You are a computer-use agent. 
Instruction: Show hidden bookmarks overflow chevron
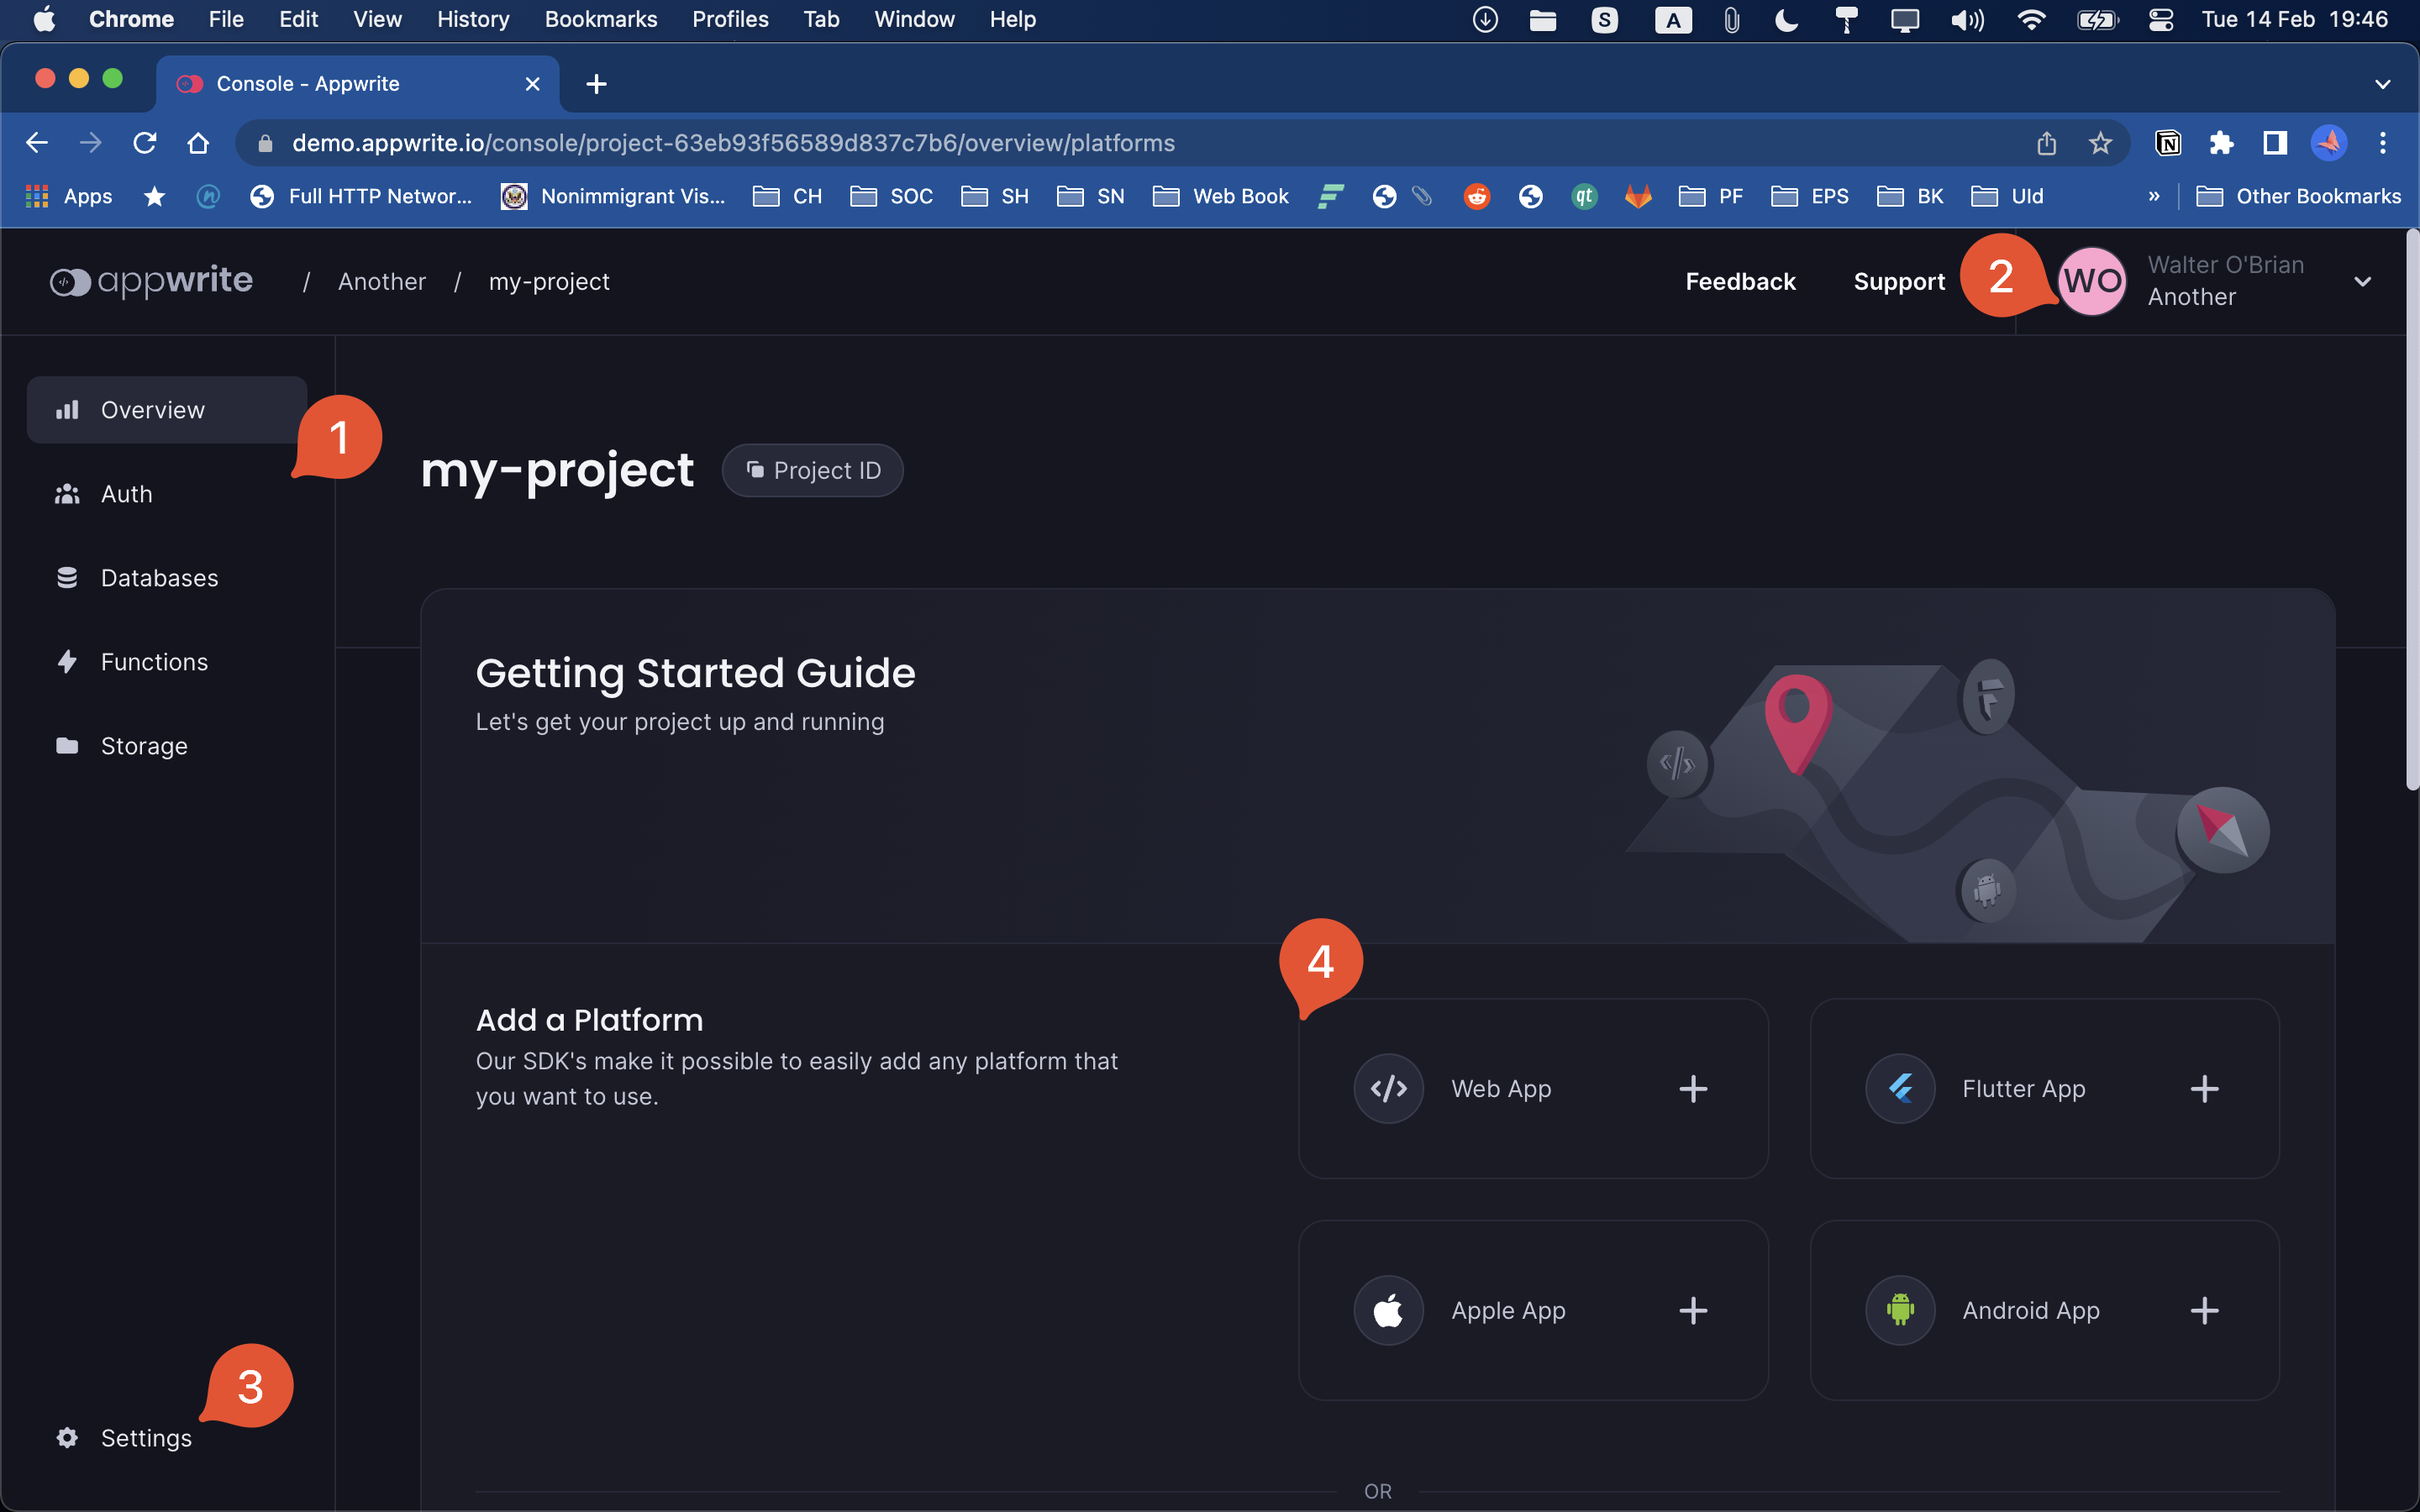tap(2154, 196)
